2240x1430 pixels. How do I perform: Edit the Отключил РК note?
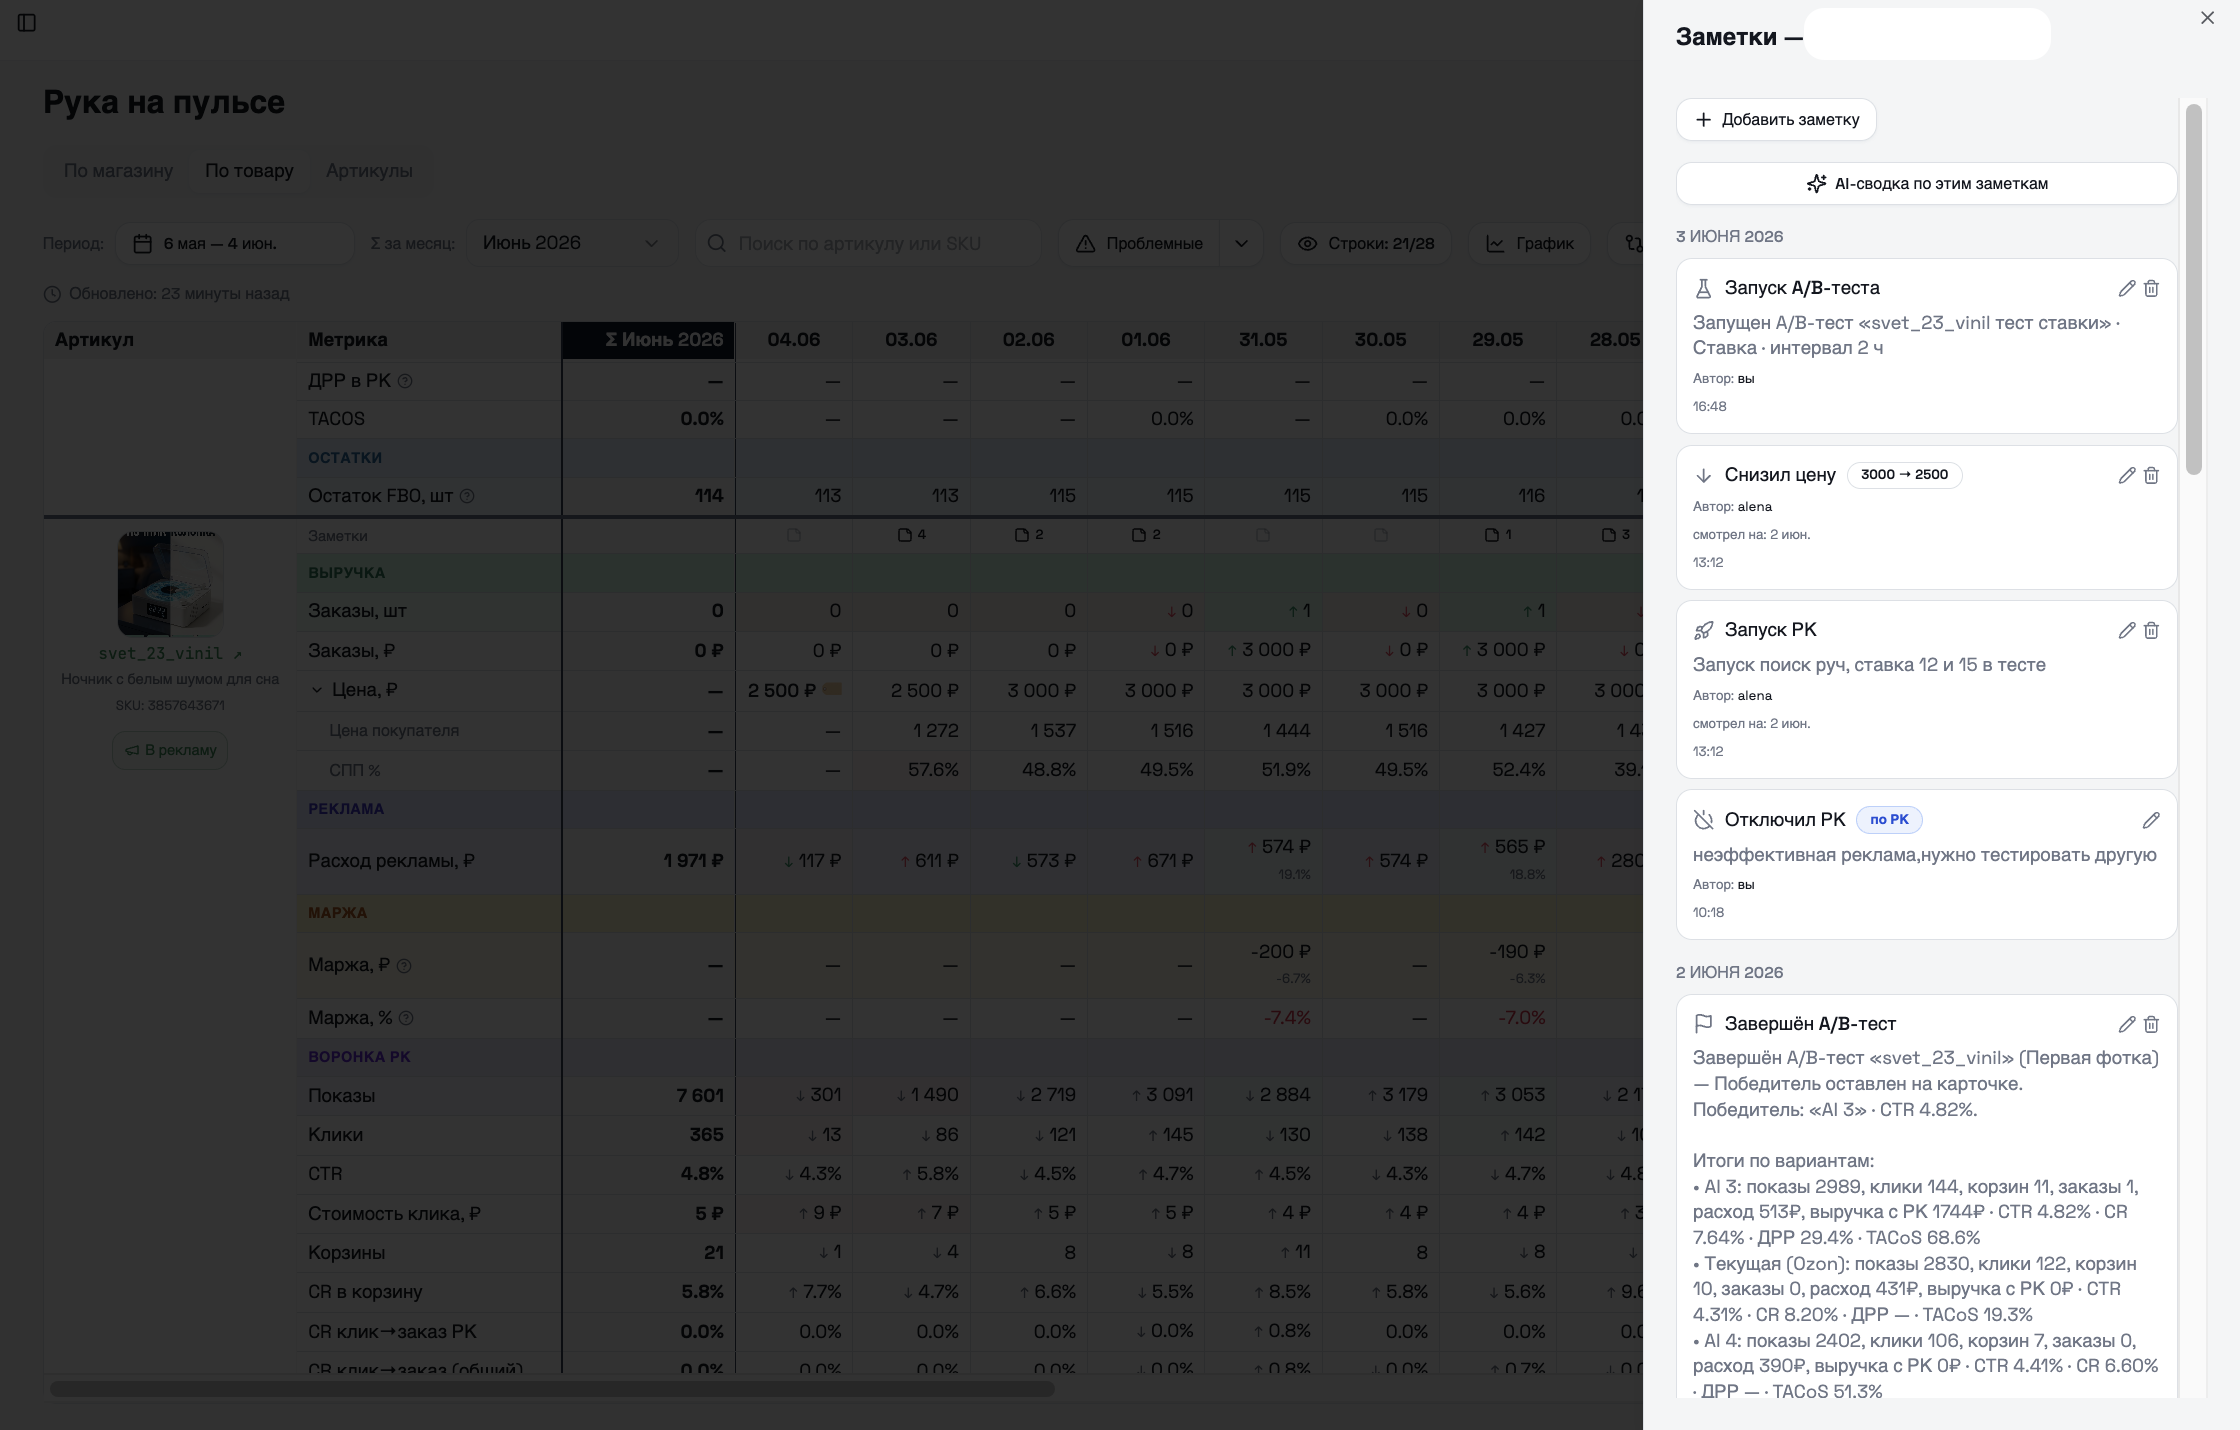pyautogui.click(x=2151, y=820)
